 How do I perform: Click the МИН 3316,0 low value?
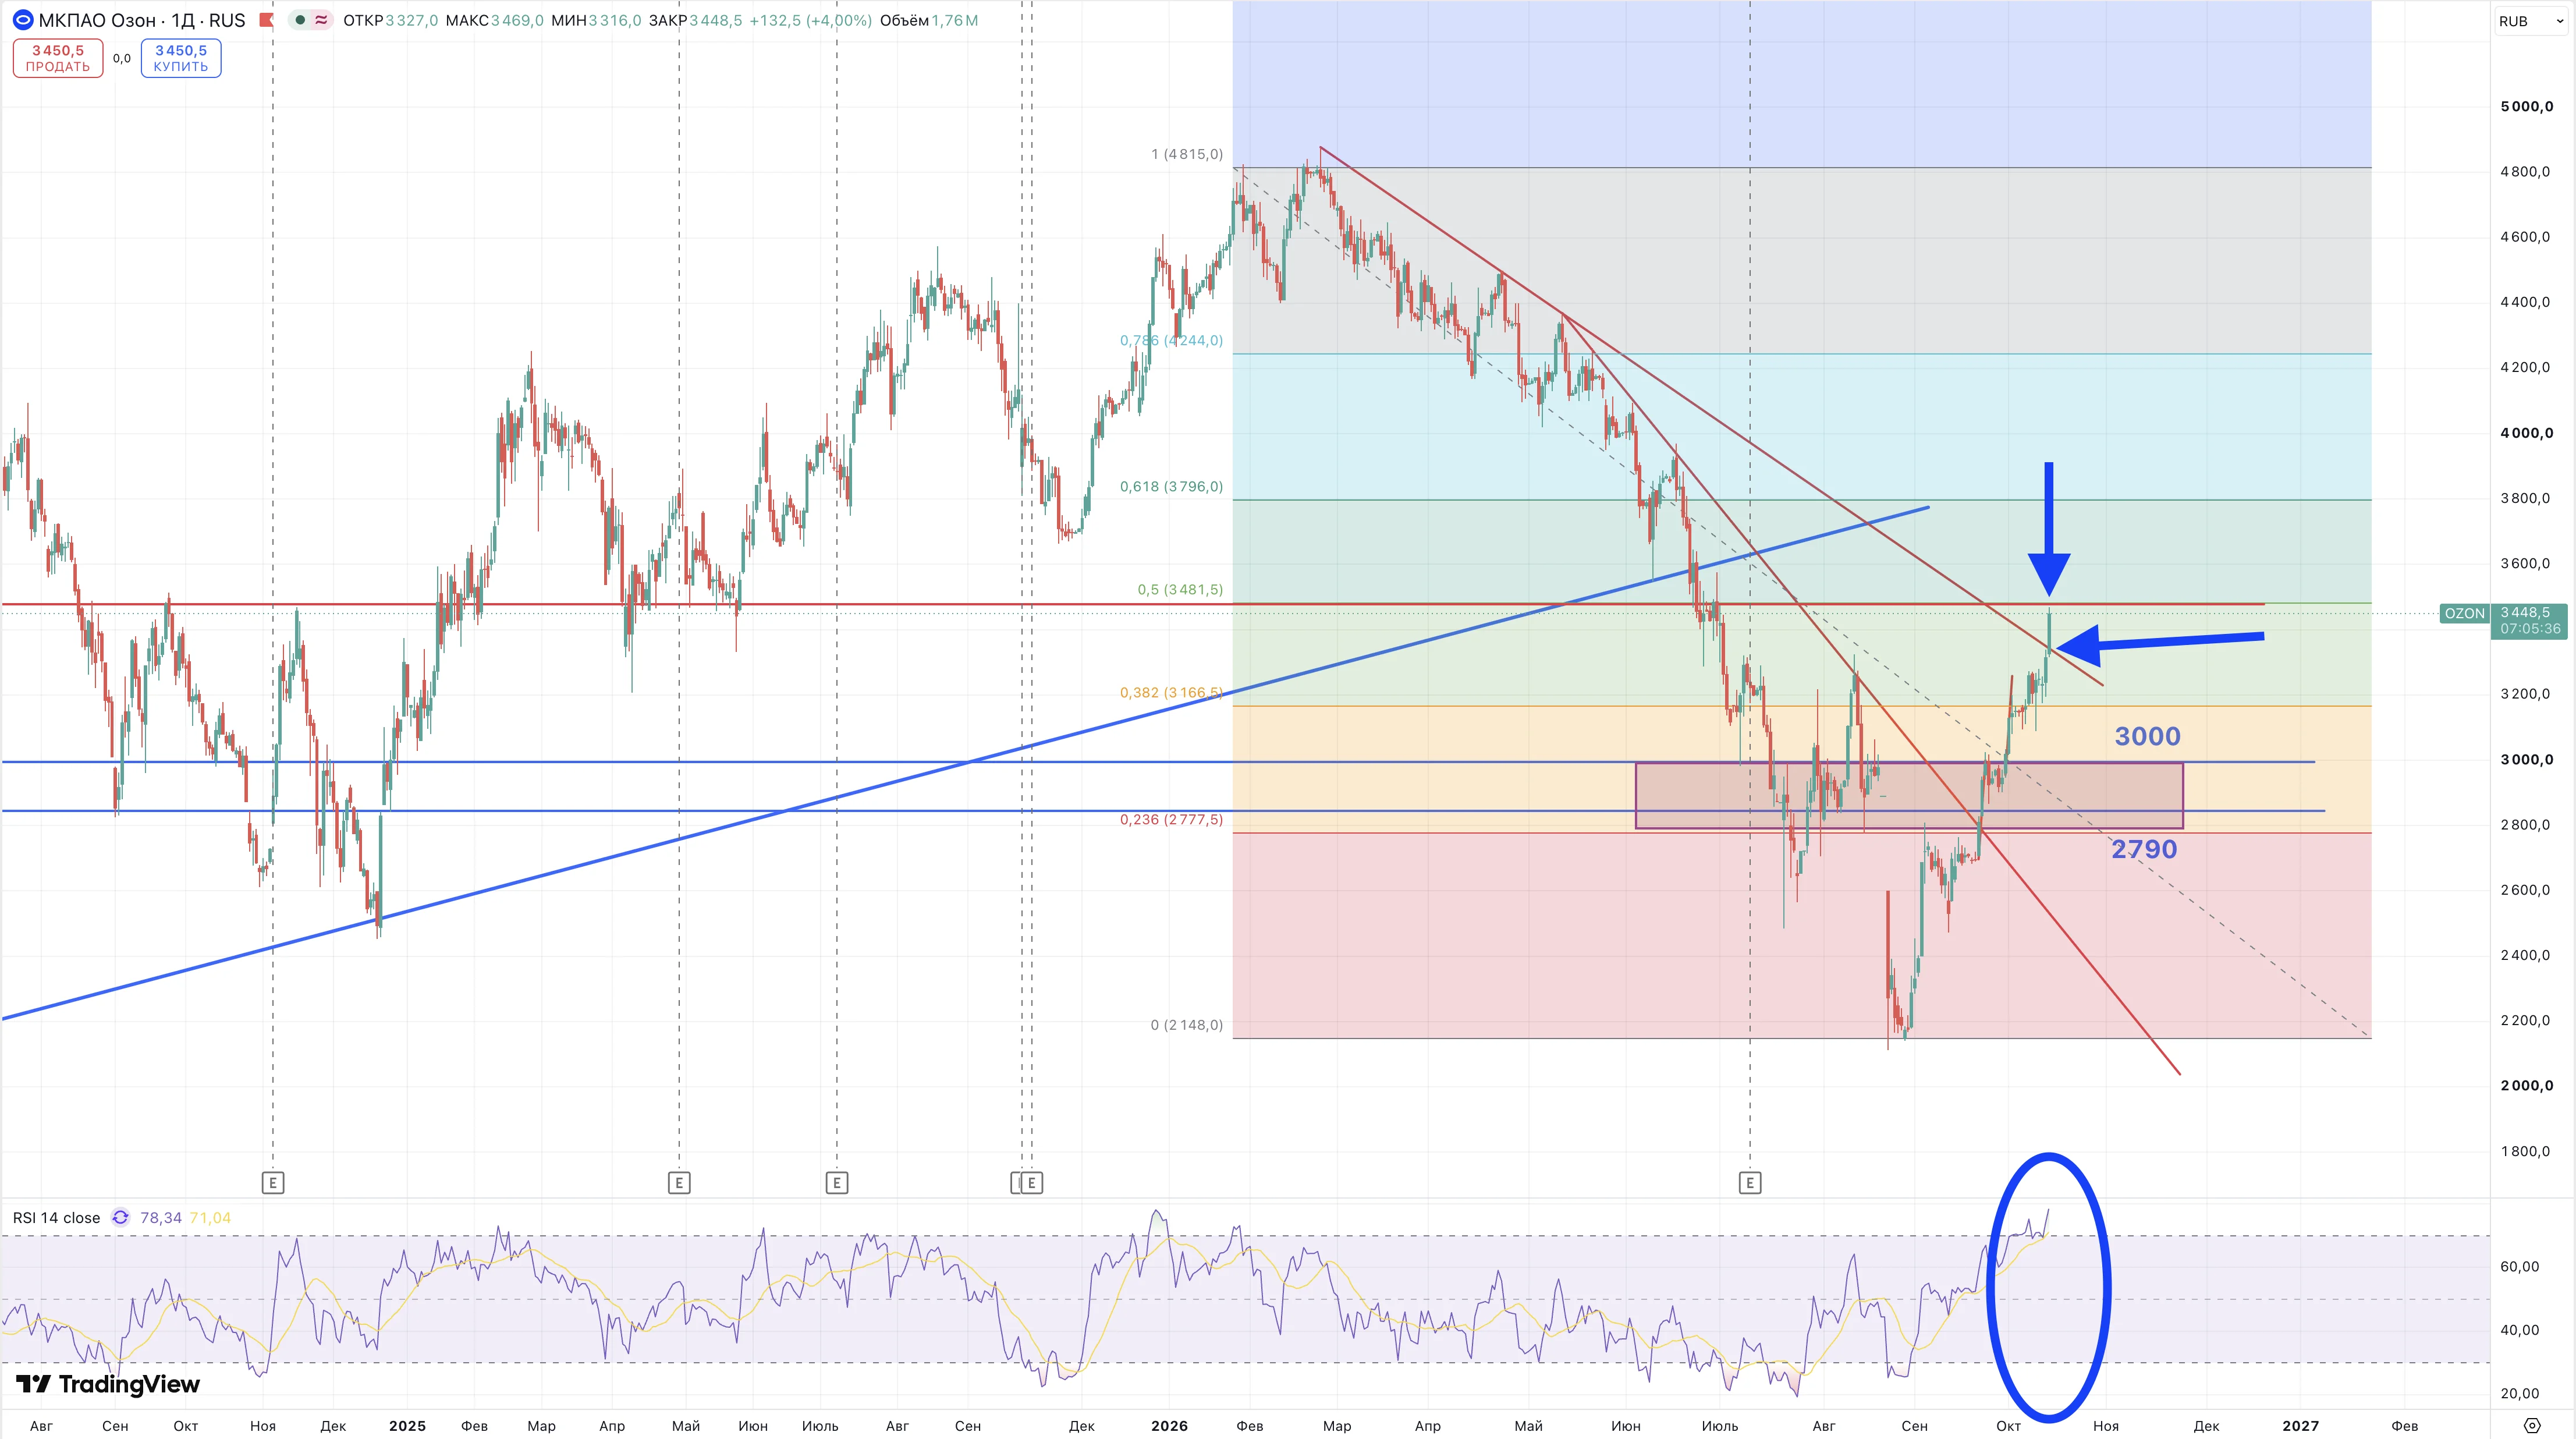597,20
